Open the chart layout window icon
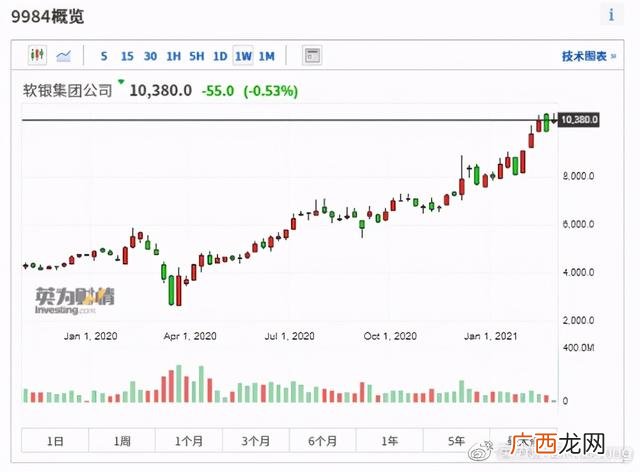The width and height of the screenshot is (640, 472). click(x=312, y=56)
